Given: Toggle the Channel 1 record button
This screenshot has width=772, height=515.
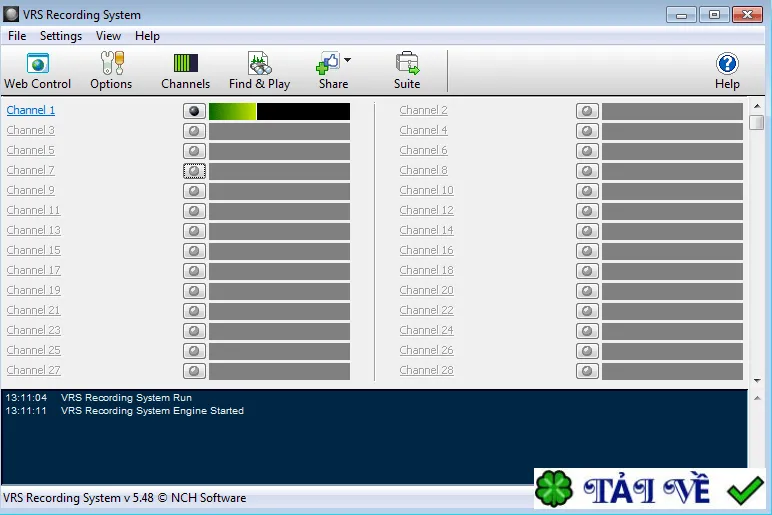Looking at the screenshot, I should 194,111.
